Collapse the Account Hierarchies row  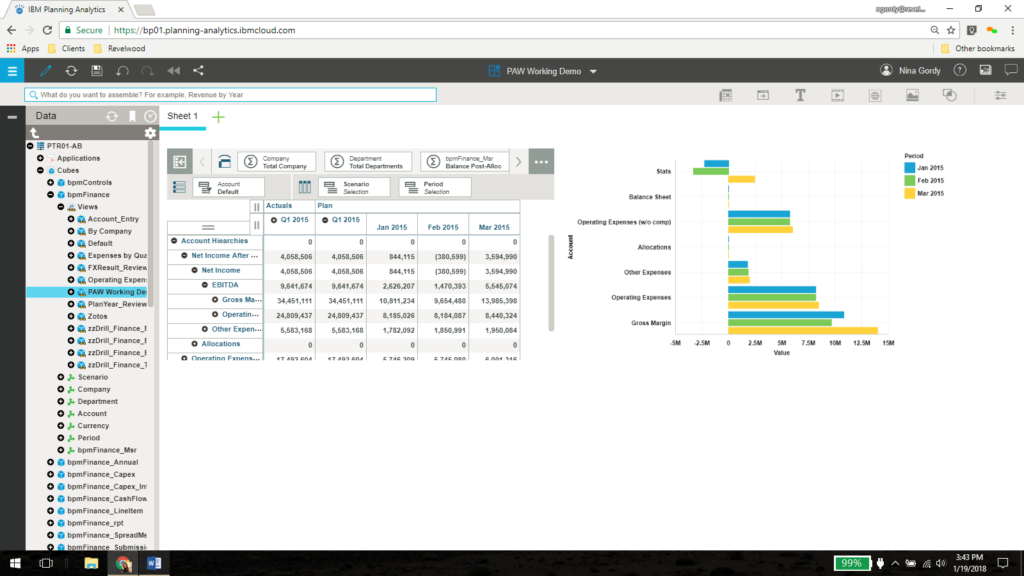click(x=174, y=241)
